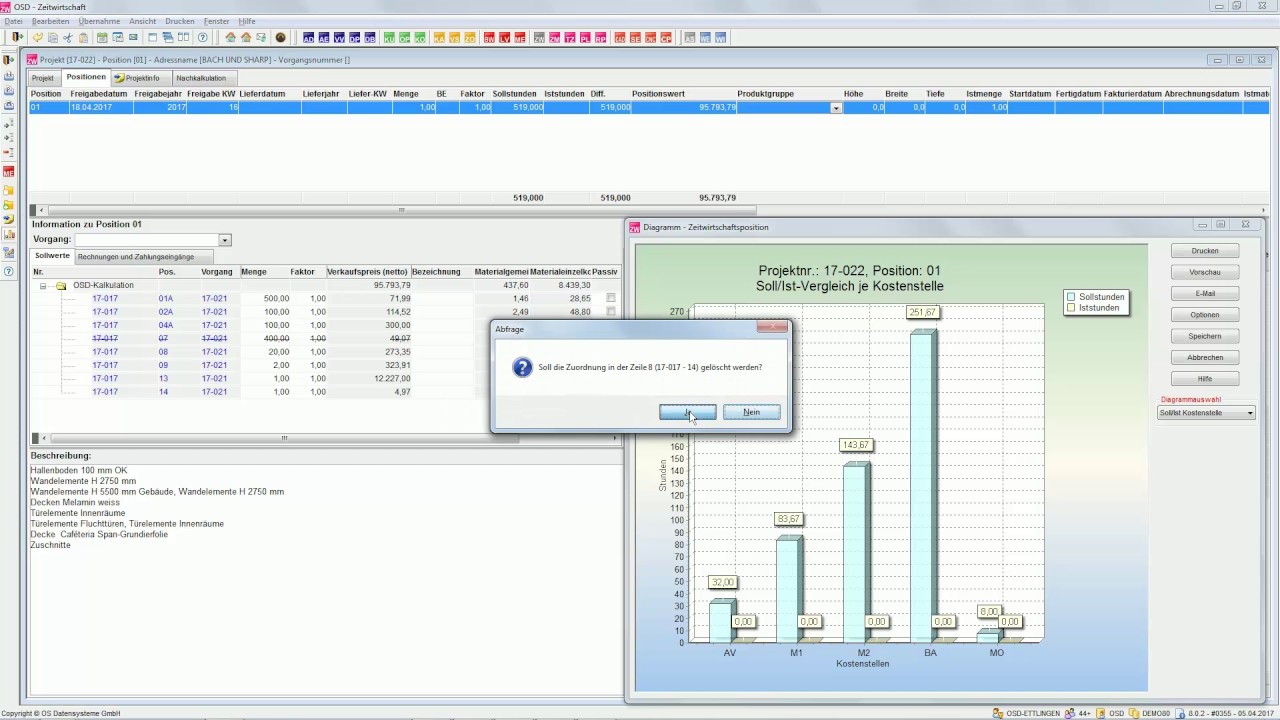
Task: Click the red BW toolbar icon
Action: click(x=490, y=38)
